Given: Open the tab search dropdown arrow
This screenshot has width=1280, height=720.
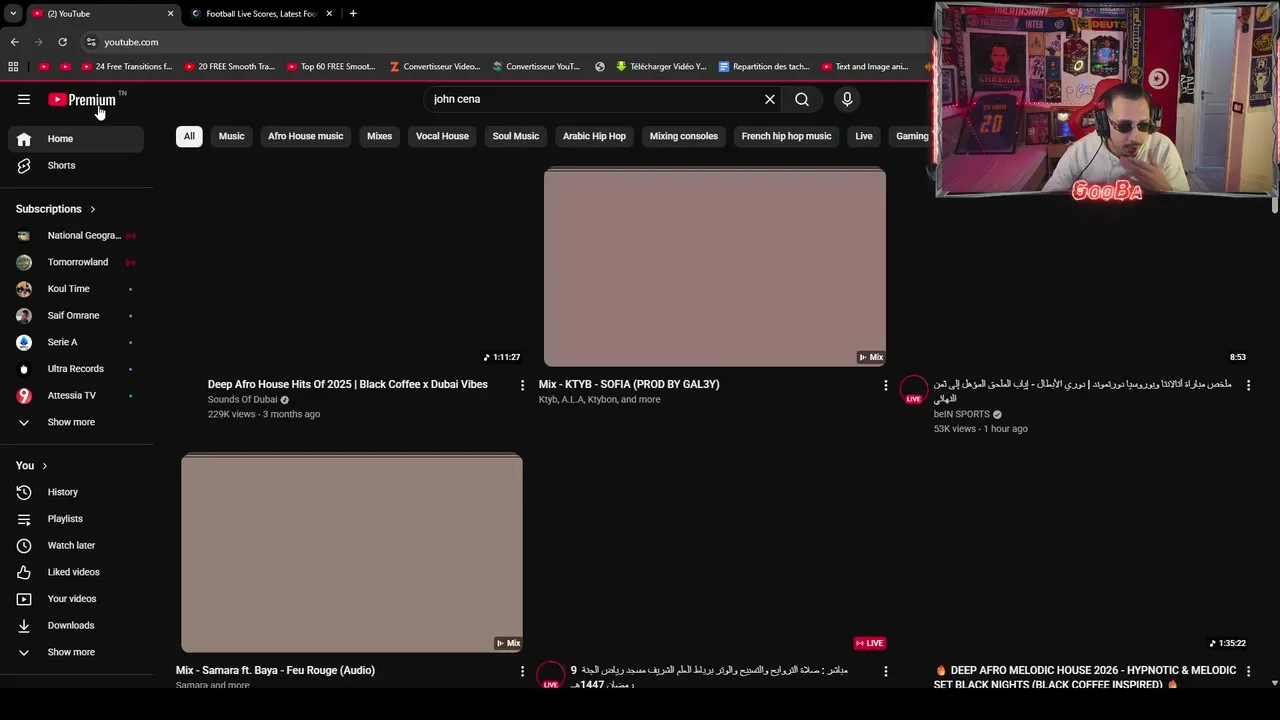Looking at the screenshot, I should tap(12, 14).
